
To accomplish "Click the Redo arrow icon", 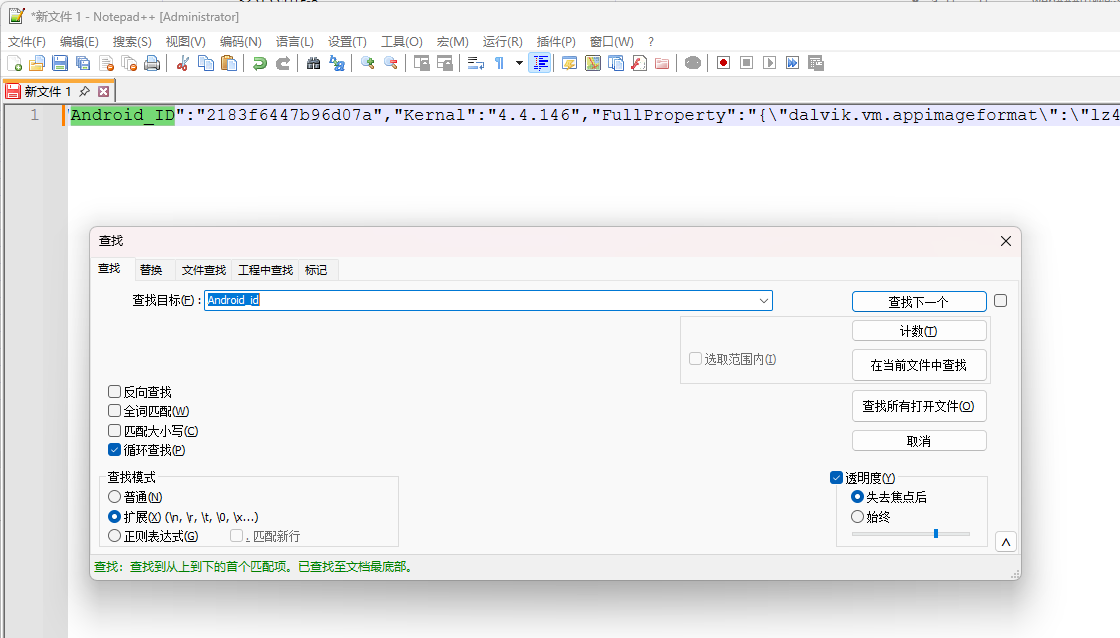I will click(283, 64).
